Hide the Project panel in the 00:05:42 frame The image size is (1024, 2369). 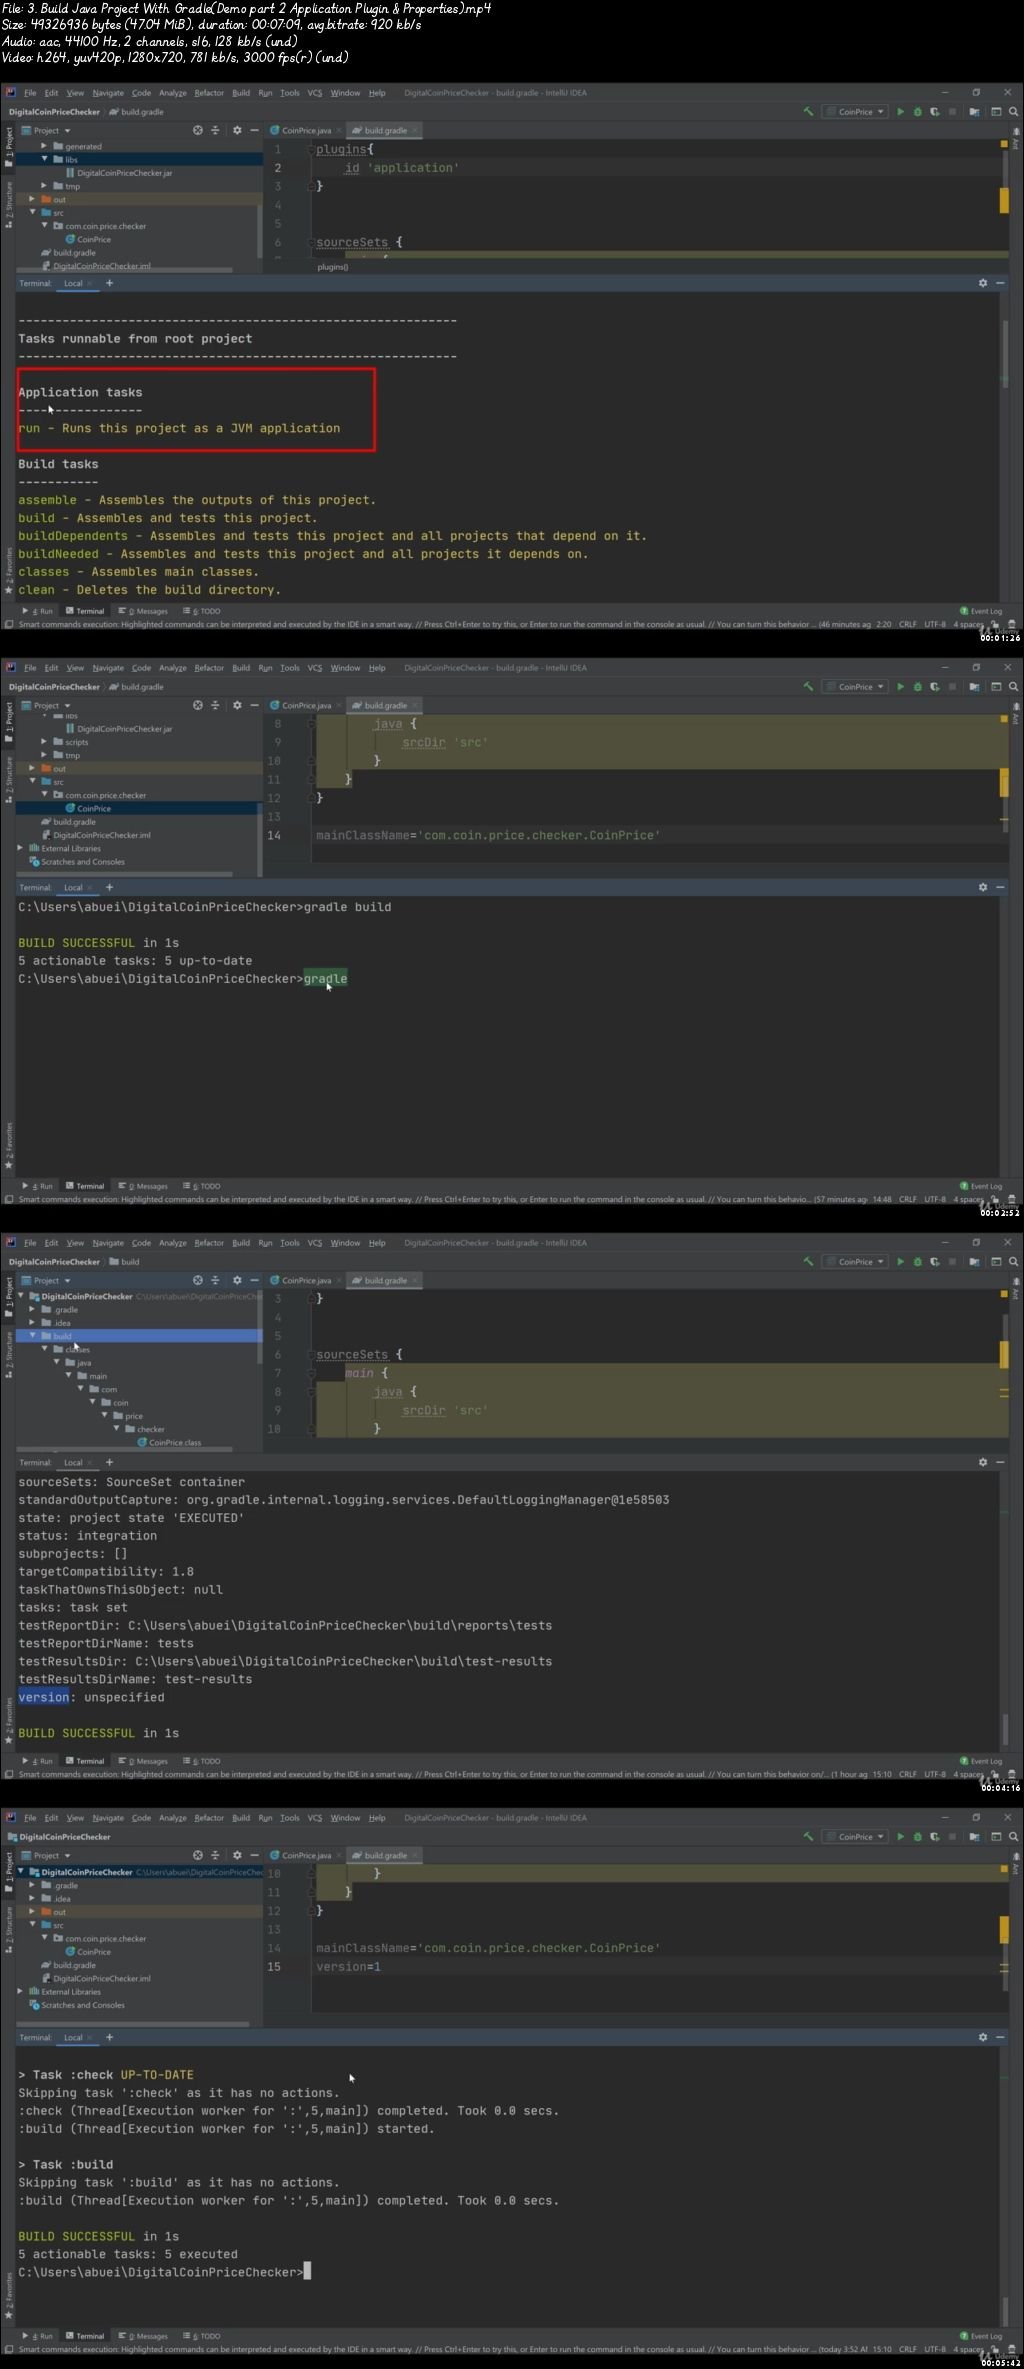(254, 1855)
